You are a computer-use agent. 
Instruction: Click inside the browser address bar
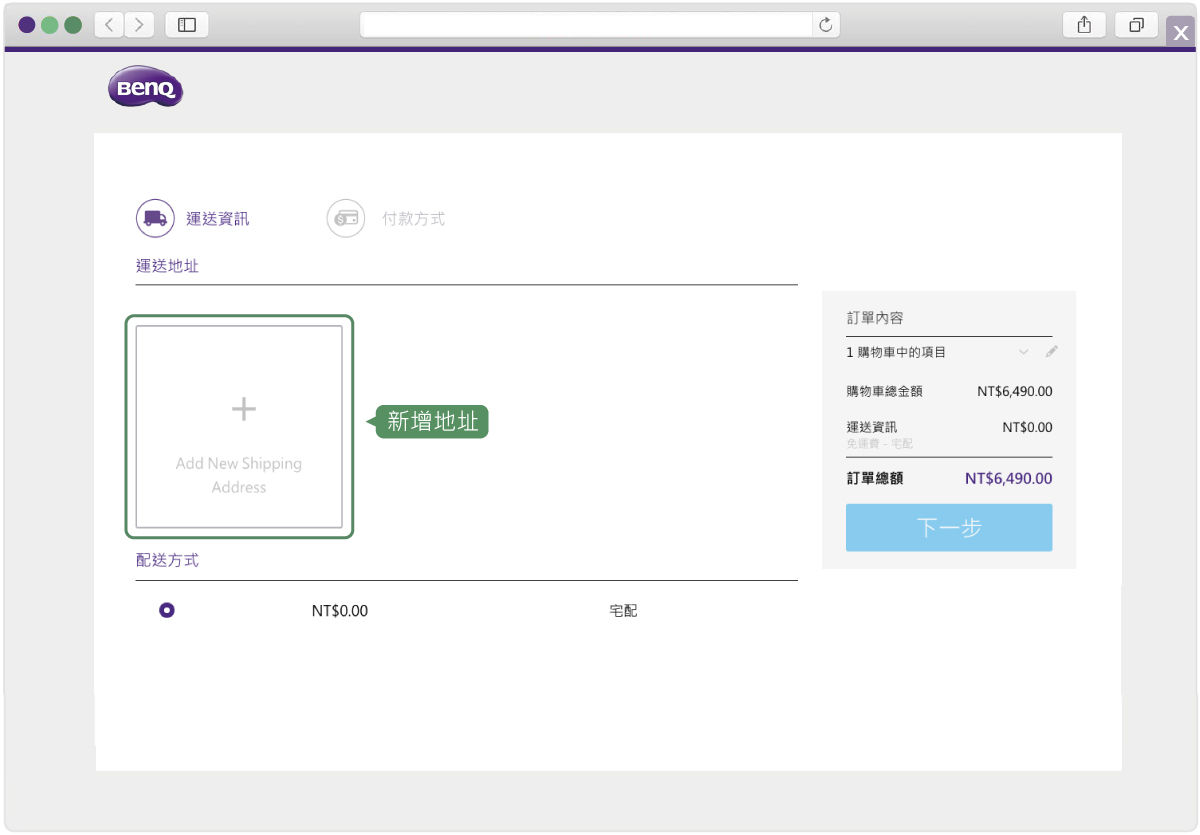click(x=600, y=24)
